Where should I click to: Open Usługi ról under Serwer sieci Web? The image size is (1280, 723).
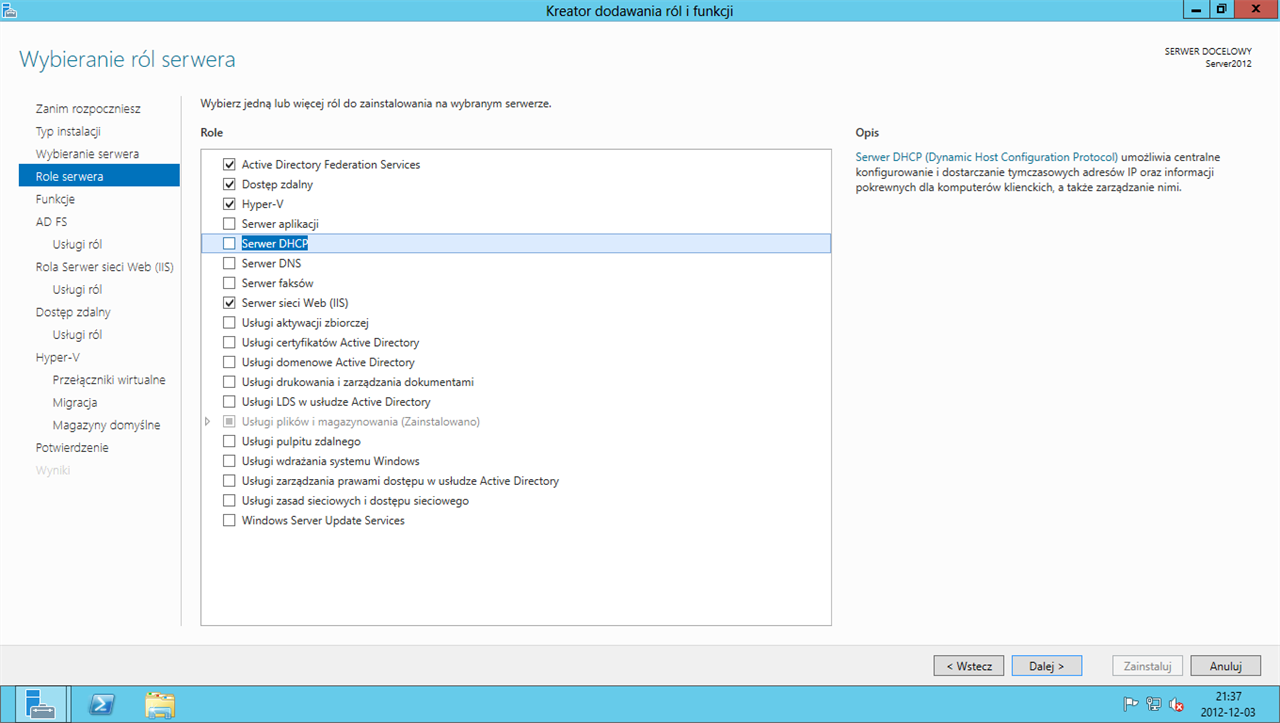(77, 290)
